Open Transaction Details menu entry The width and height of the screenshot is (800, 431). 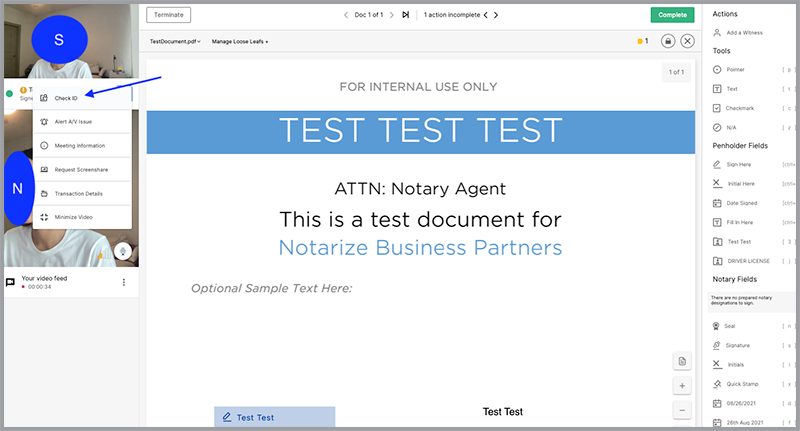click(82, 194)
